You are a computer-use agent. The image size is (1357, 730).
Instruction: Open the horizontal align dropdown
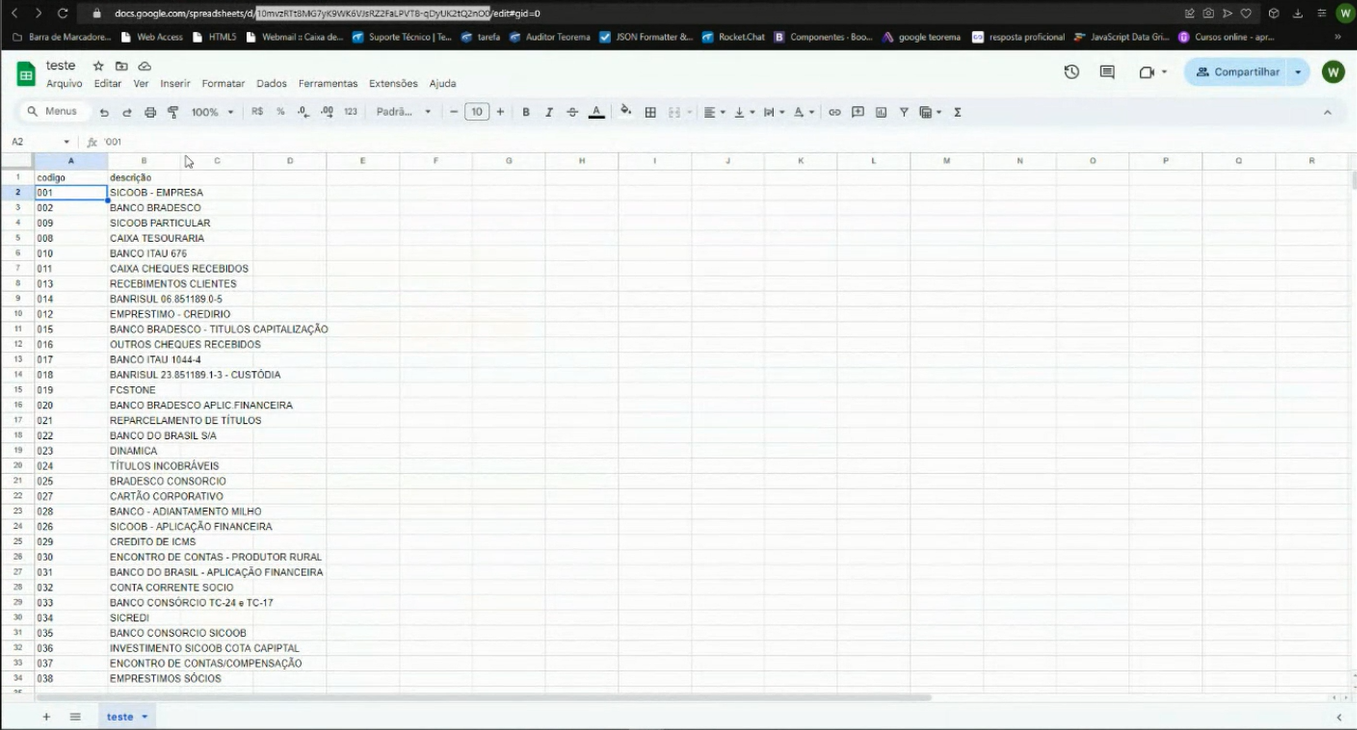coord(713,112)
